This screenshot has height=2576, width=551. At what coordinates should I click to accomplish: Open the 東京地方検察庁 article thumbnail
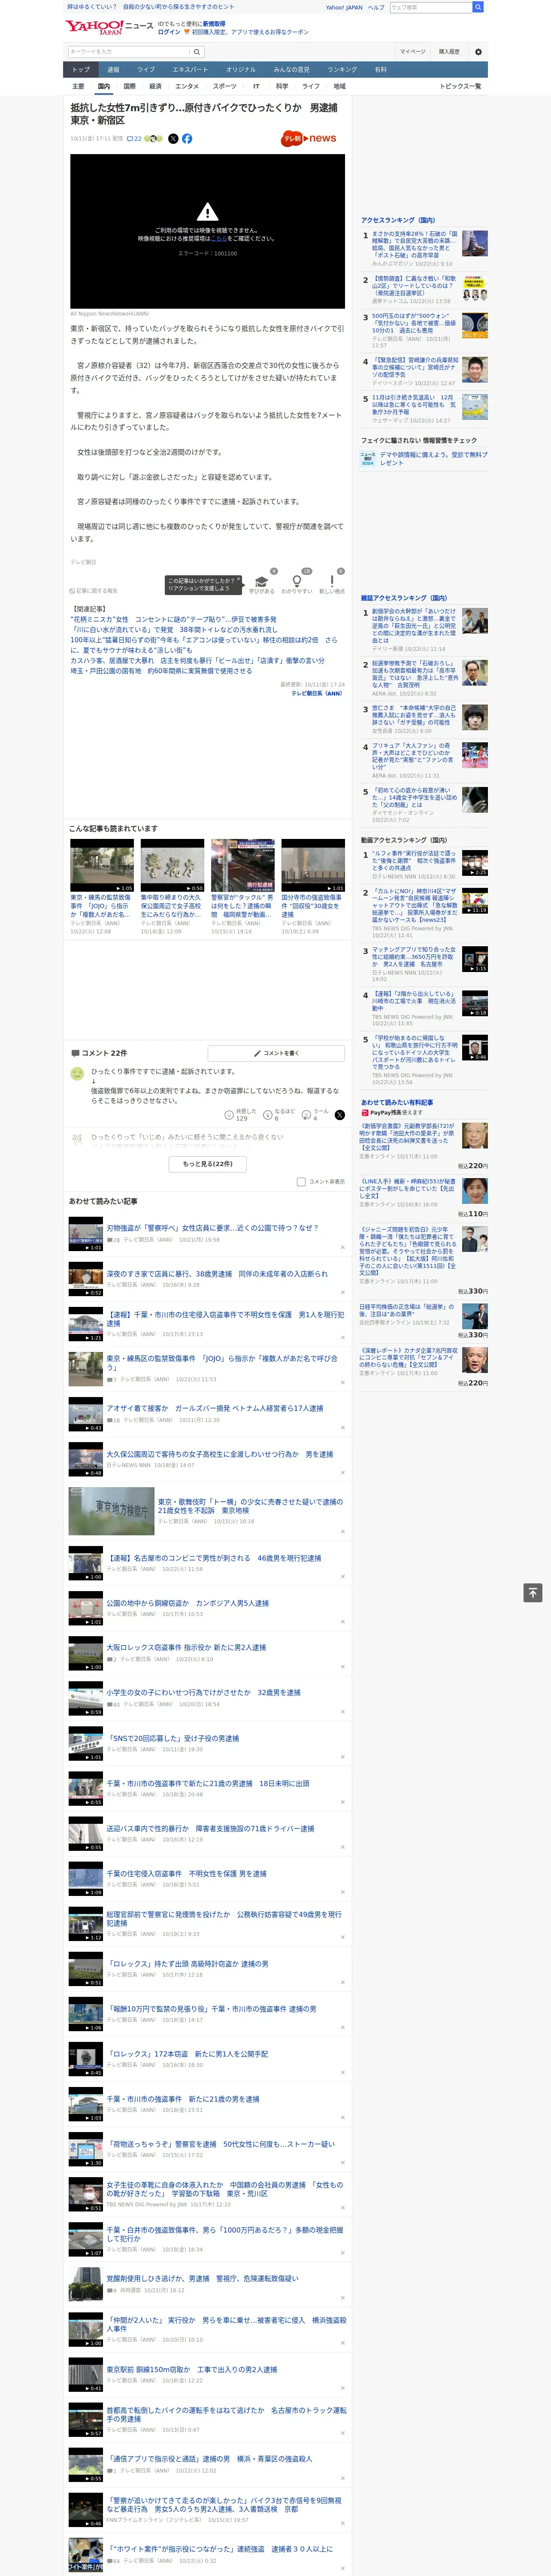[x=111, y=1511]
